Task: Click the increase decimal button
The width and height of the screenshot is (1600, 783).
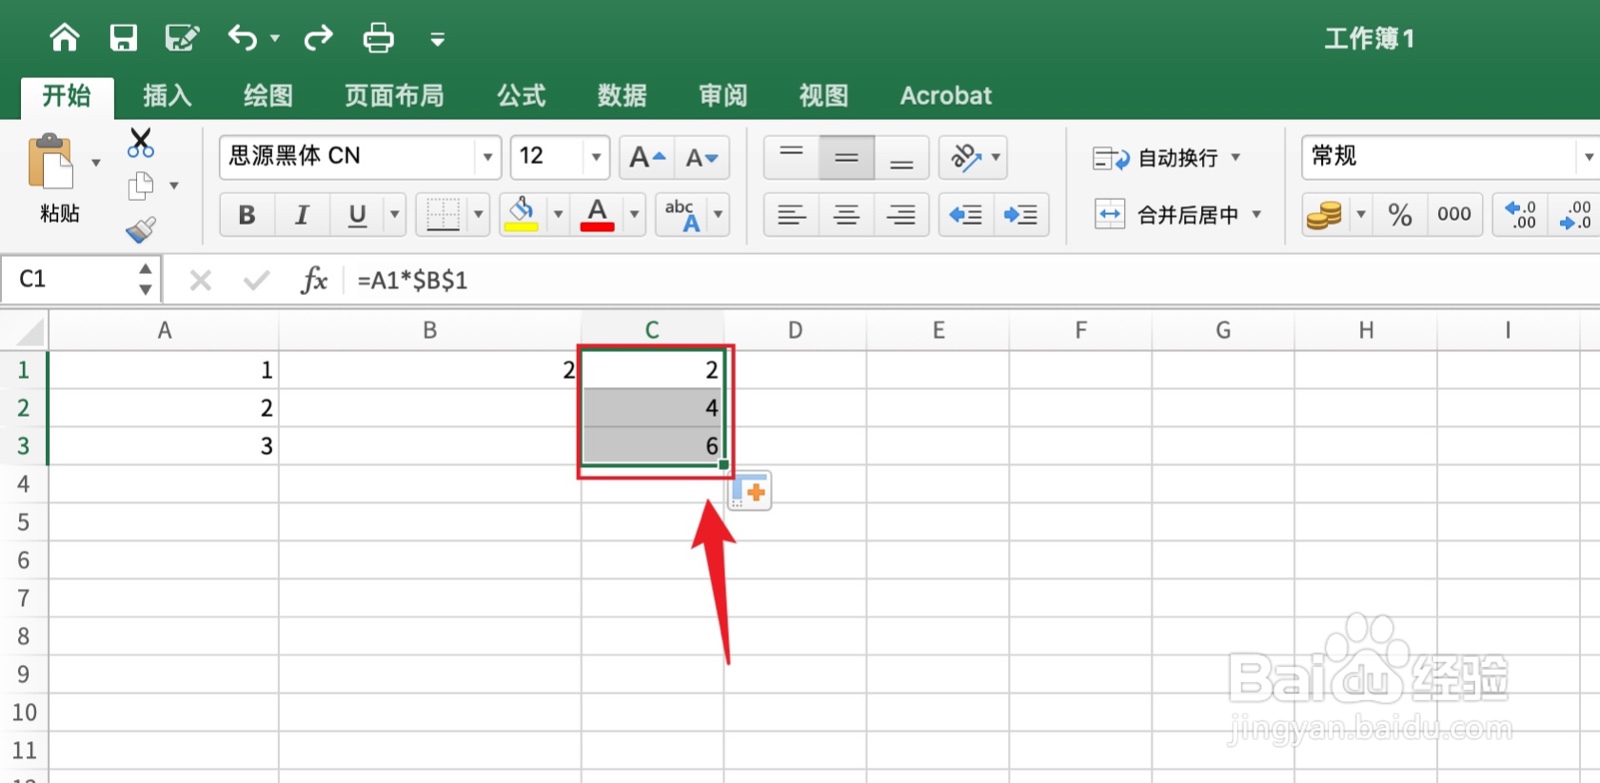Action: [x=1520, y=215]
